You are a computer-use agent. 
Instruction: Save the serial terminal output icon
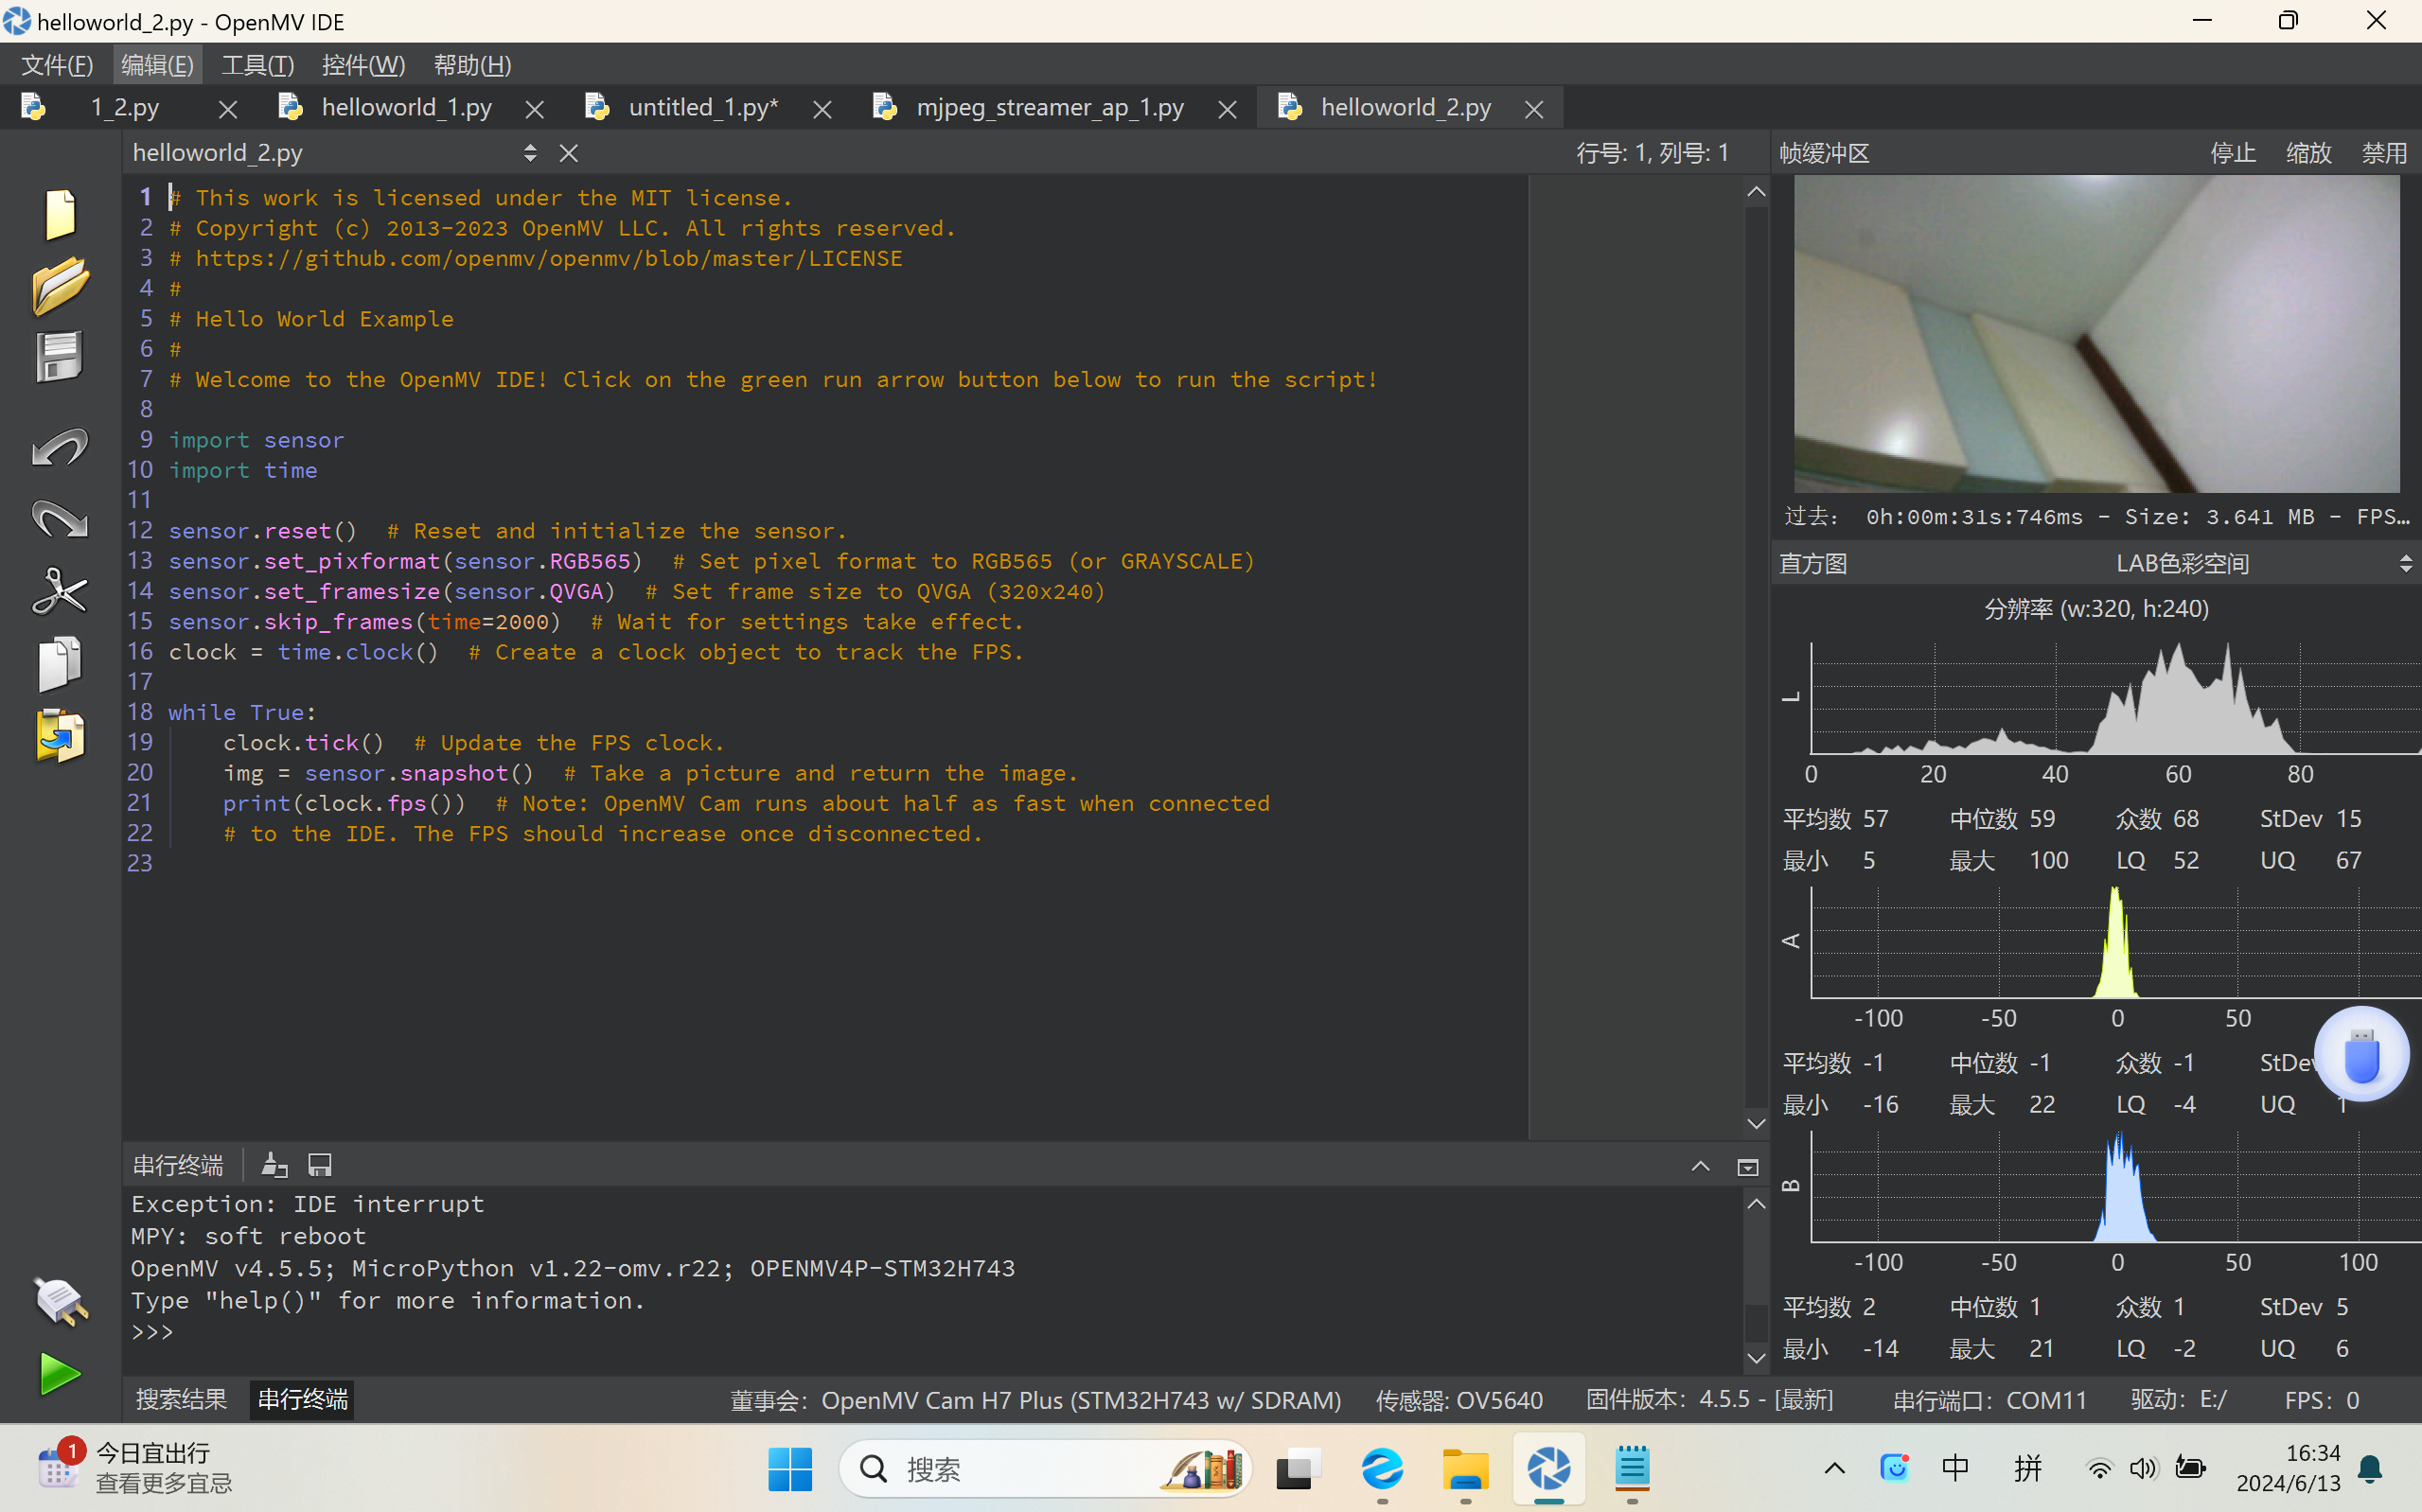320,1165
